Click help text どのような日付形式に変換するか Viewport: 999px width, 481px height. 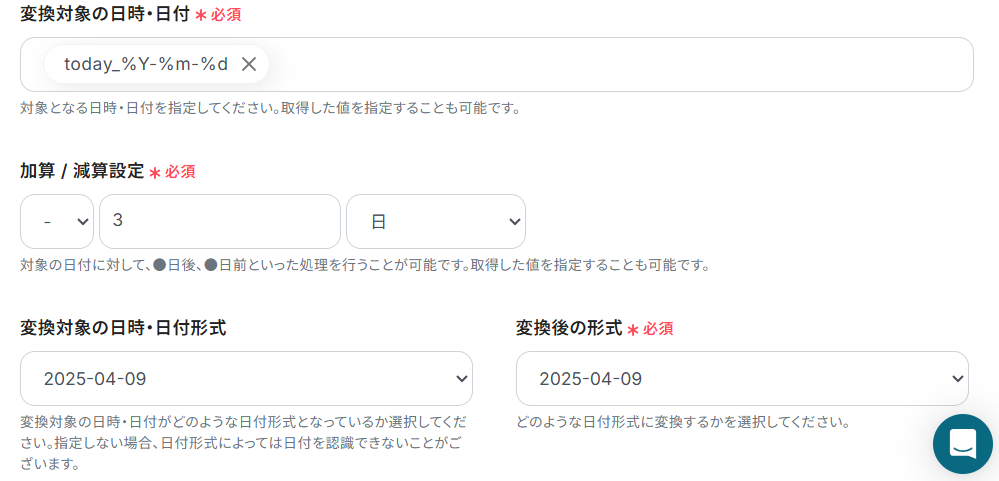682,422
